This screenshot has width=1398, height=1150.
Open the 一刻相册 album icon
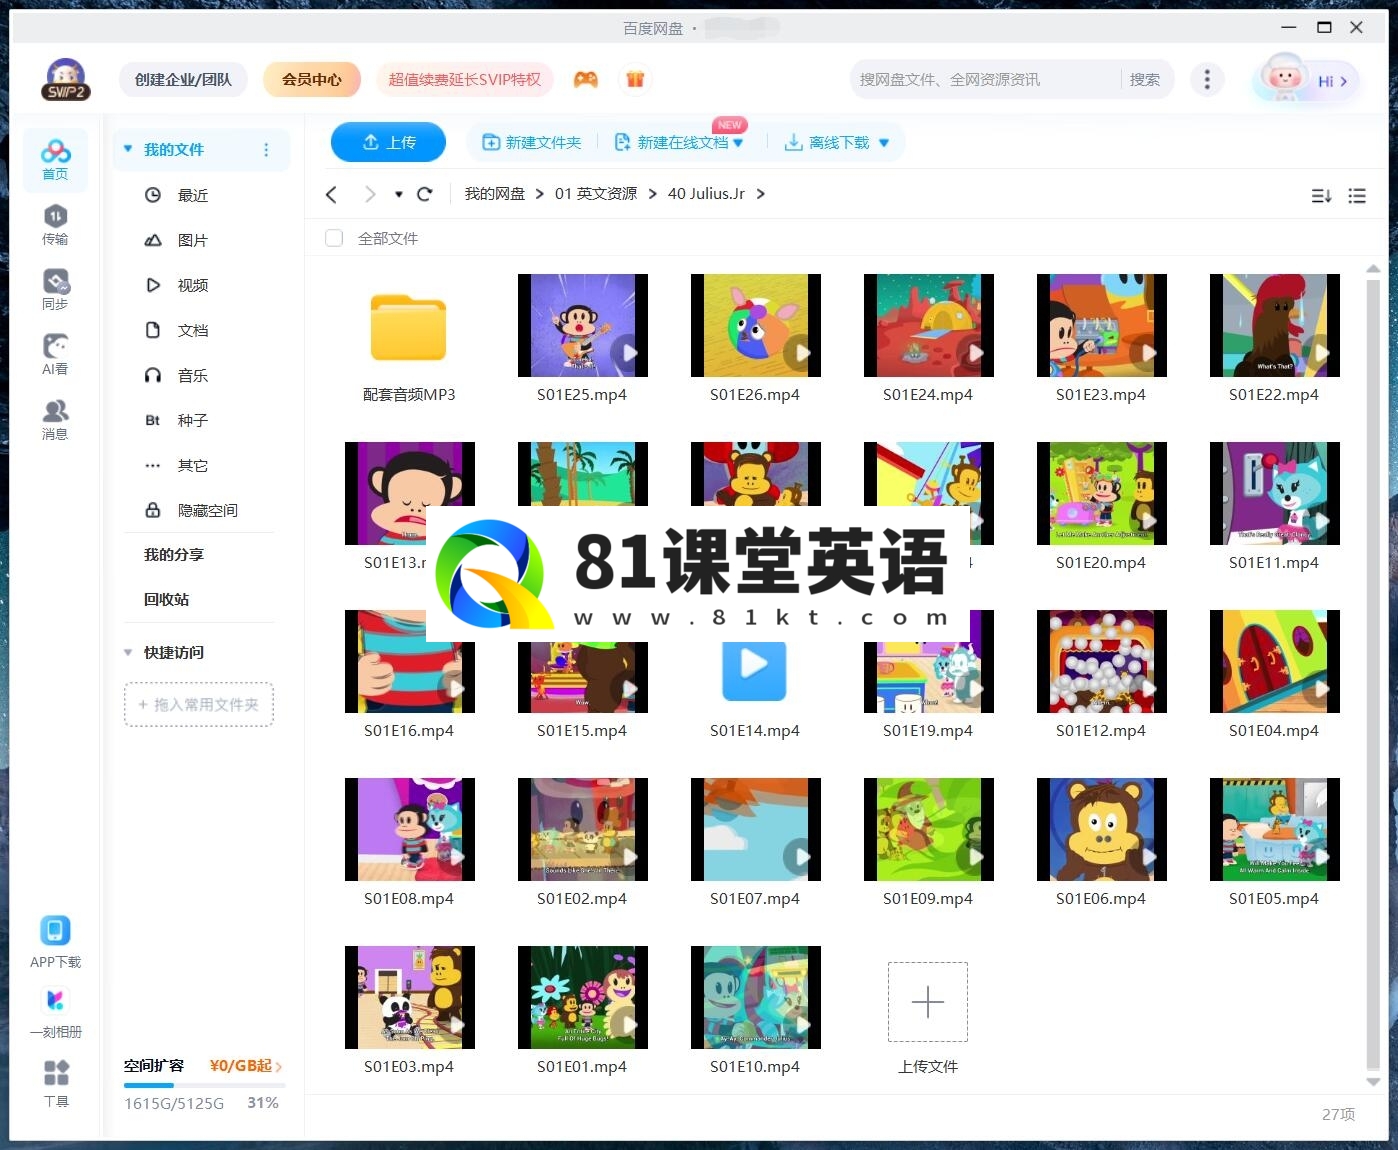tap(55, 1013)
